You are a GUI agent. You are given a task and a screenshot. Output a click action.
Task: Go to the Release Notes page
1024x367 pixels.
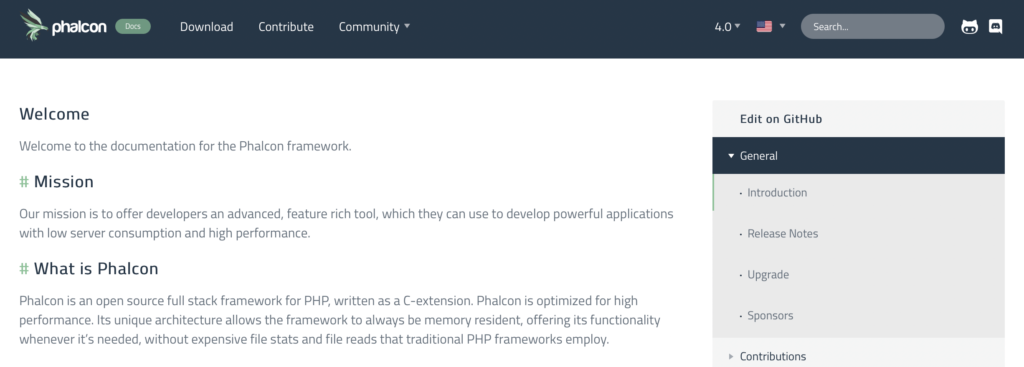pyautogui.click(x=782, y=233)
